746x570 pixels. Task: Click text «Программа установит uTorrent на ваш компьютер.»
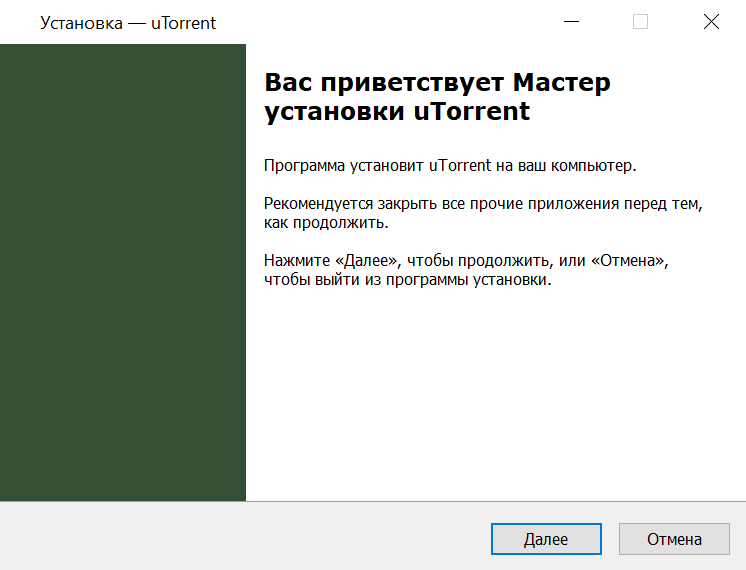450,166
